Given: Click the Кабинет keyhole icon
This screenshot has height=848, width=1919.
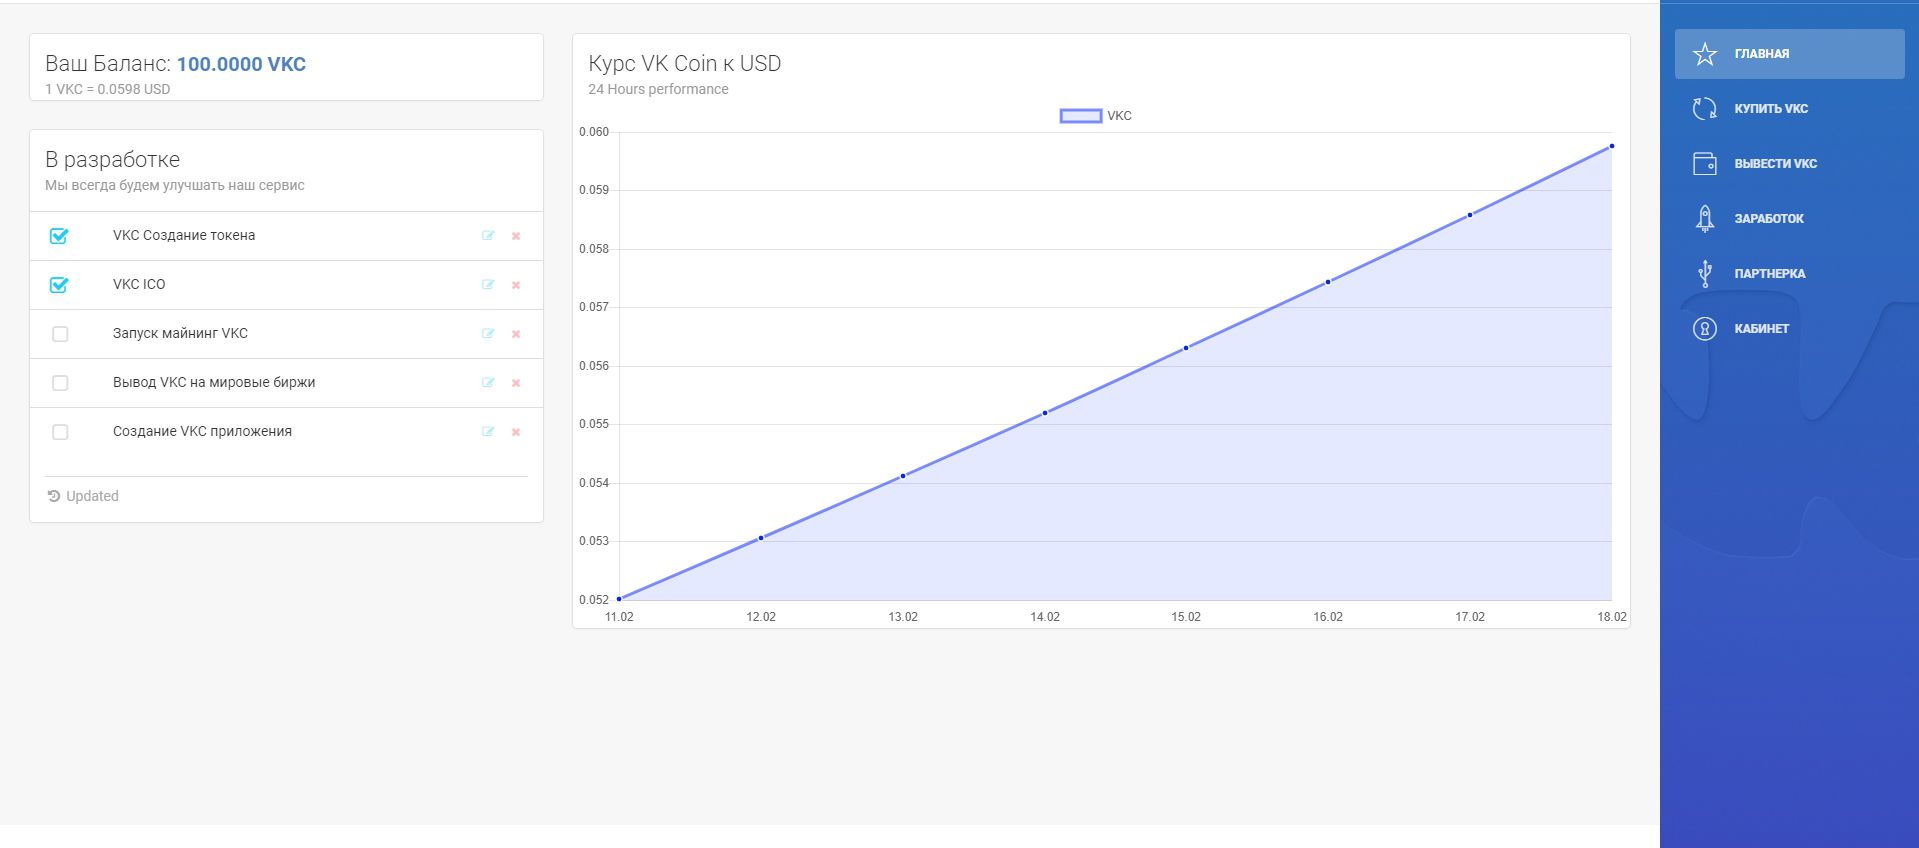Looking at the screenshot, I should tap(1705, 329).
